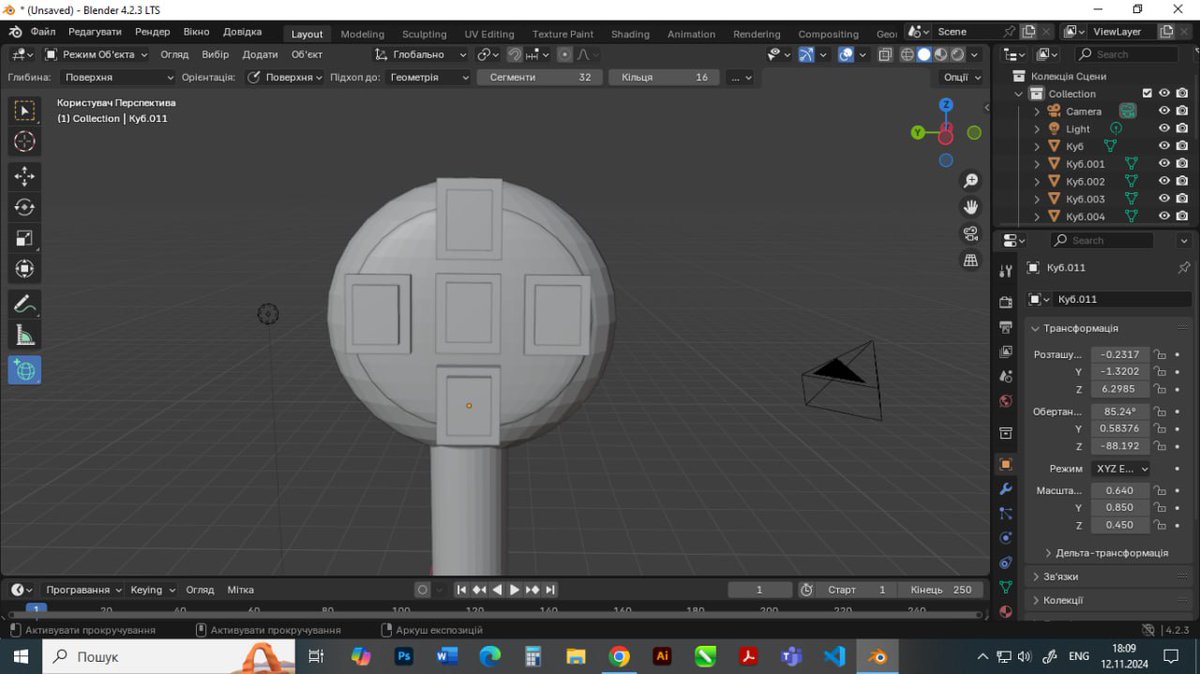Image resolution: width=1200 pixels, height=674 pixels.
Task: Click the active Add UV Sphere tool
Action: click(x=25, y=370)
